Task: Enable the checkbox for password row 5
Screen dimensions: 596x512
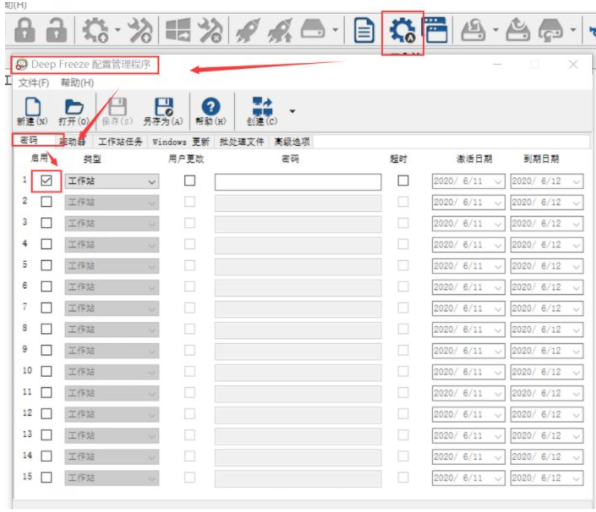Action: (46, 265)
